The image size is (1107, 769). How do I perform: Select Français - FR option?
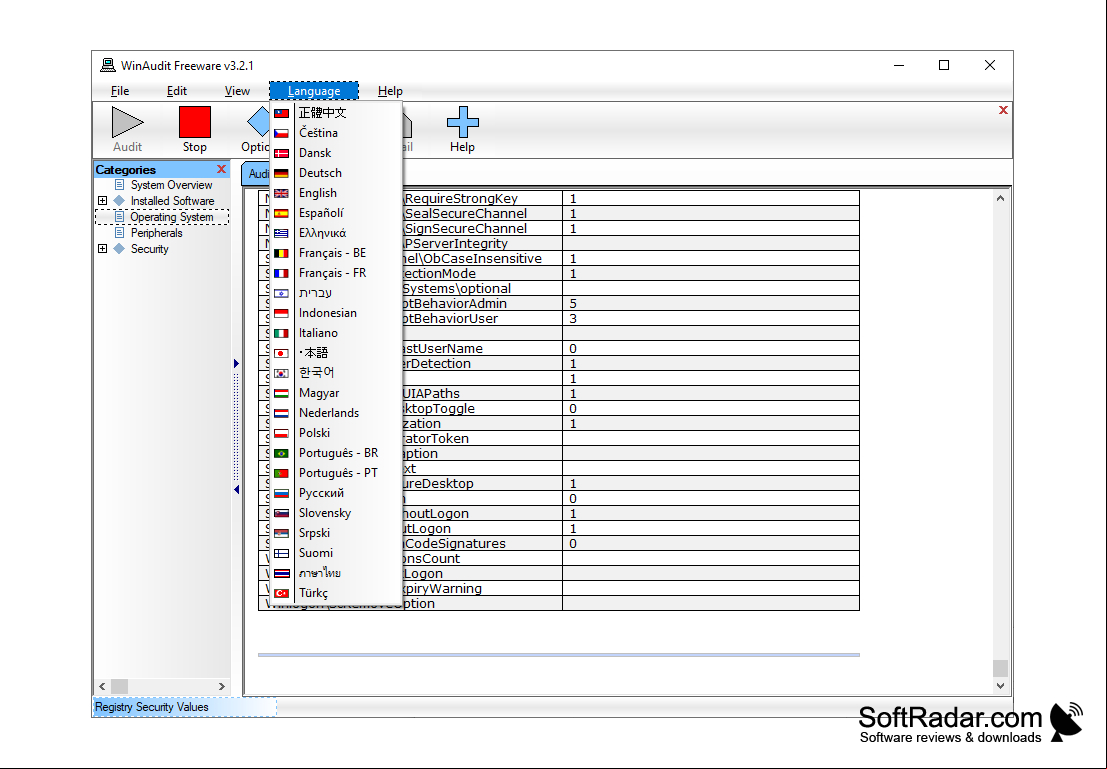tap(336, 273)
